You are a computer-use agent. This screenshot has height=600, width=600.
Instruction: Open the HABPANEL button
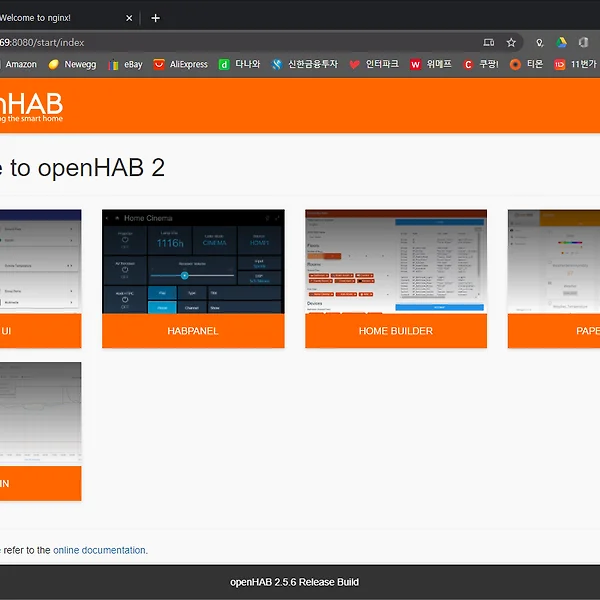(193, 331)
